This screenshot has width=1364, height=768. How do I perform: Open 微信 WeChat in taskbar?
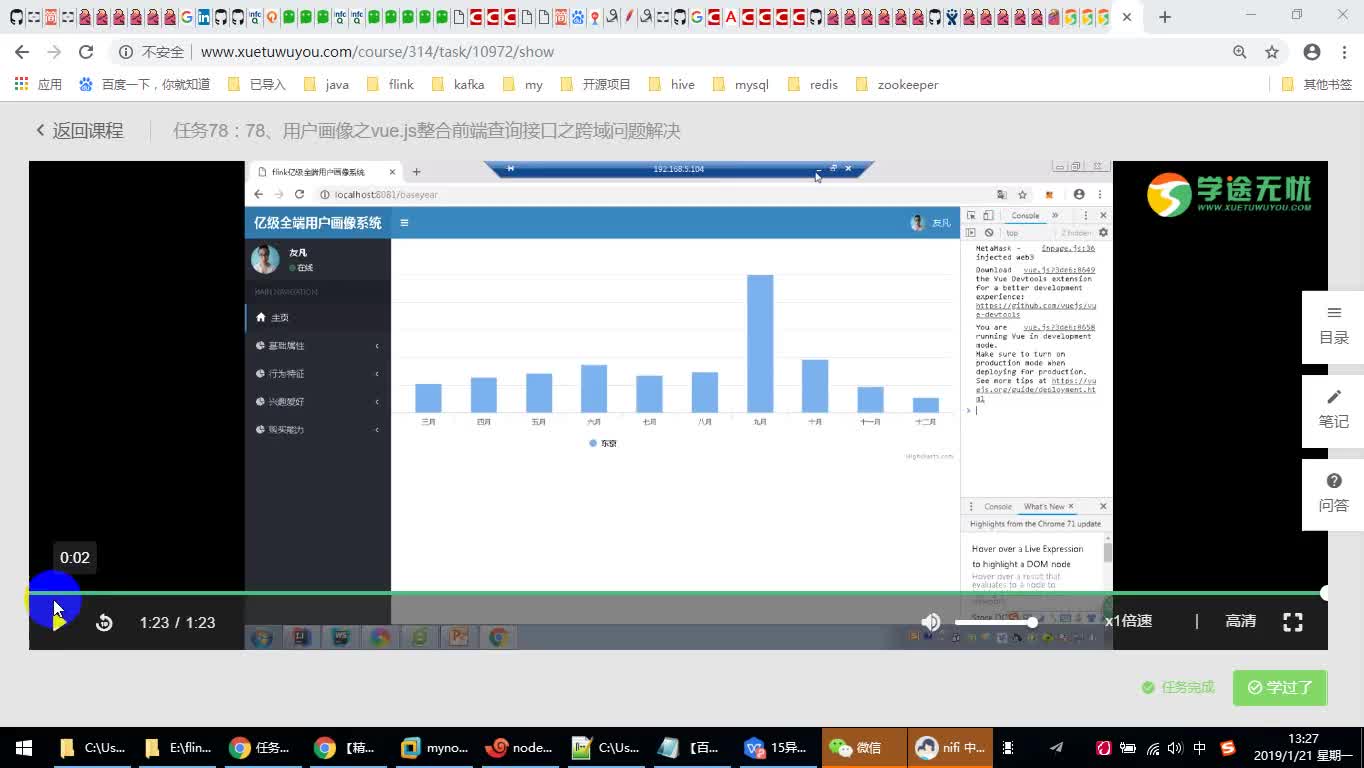863,748
